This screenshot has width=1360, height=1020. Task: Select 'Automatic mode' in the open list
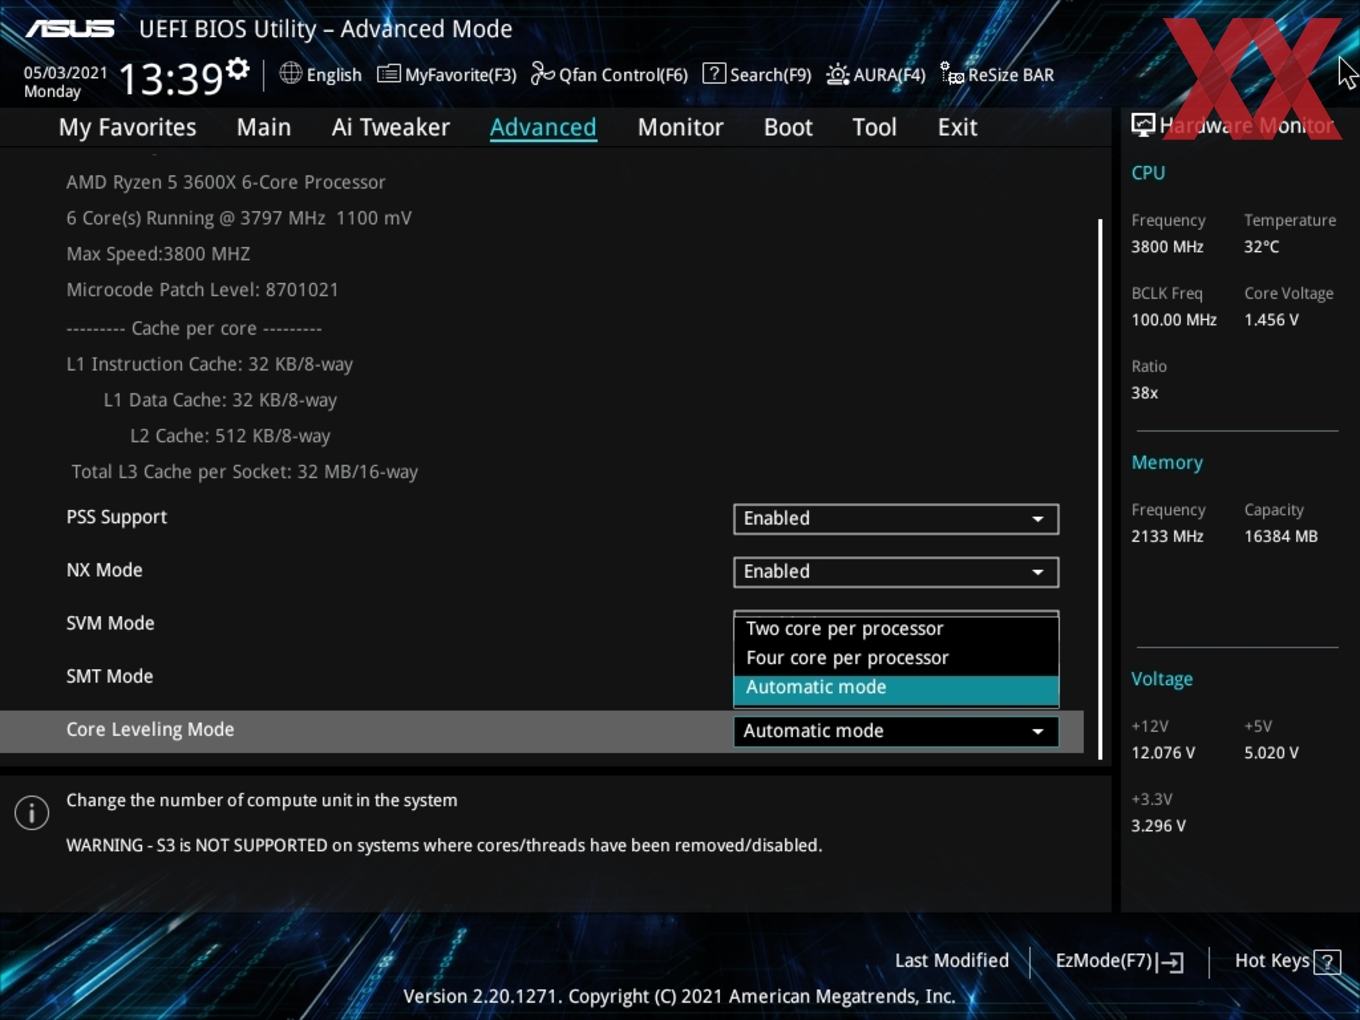click(x=896, y=688)
